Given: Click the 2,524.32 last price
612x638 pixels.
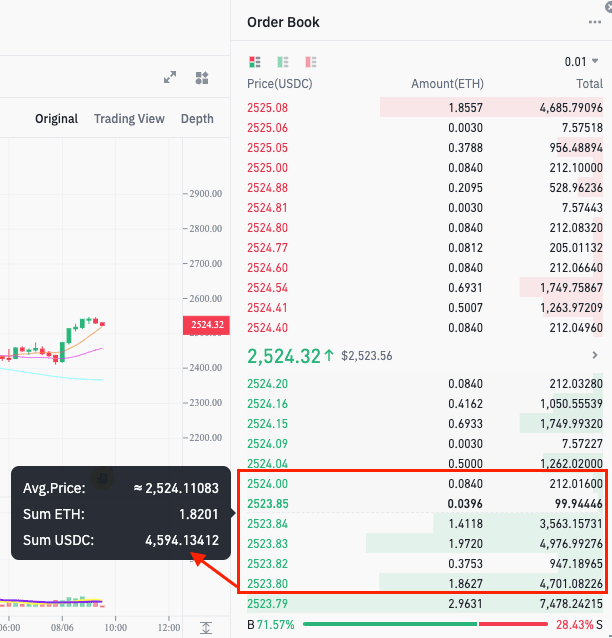Looking at the screenshot, I should [x=284, y=355].
